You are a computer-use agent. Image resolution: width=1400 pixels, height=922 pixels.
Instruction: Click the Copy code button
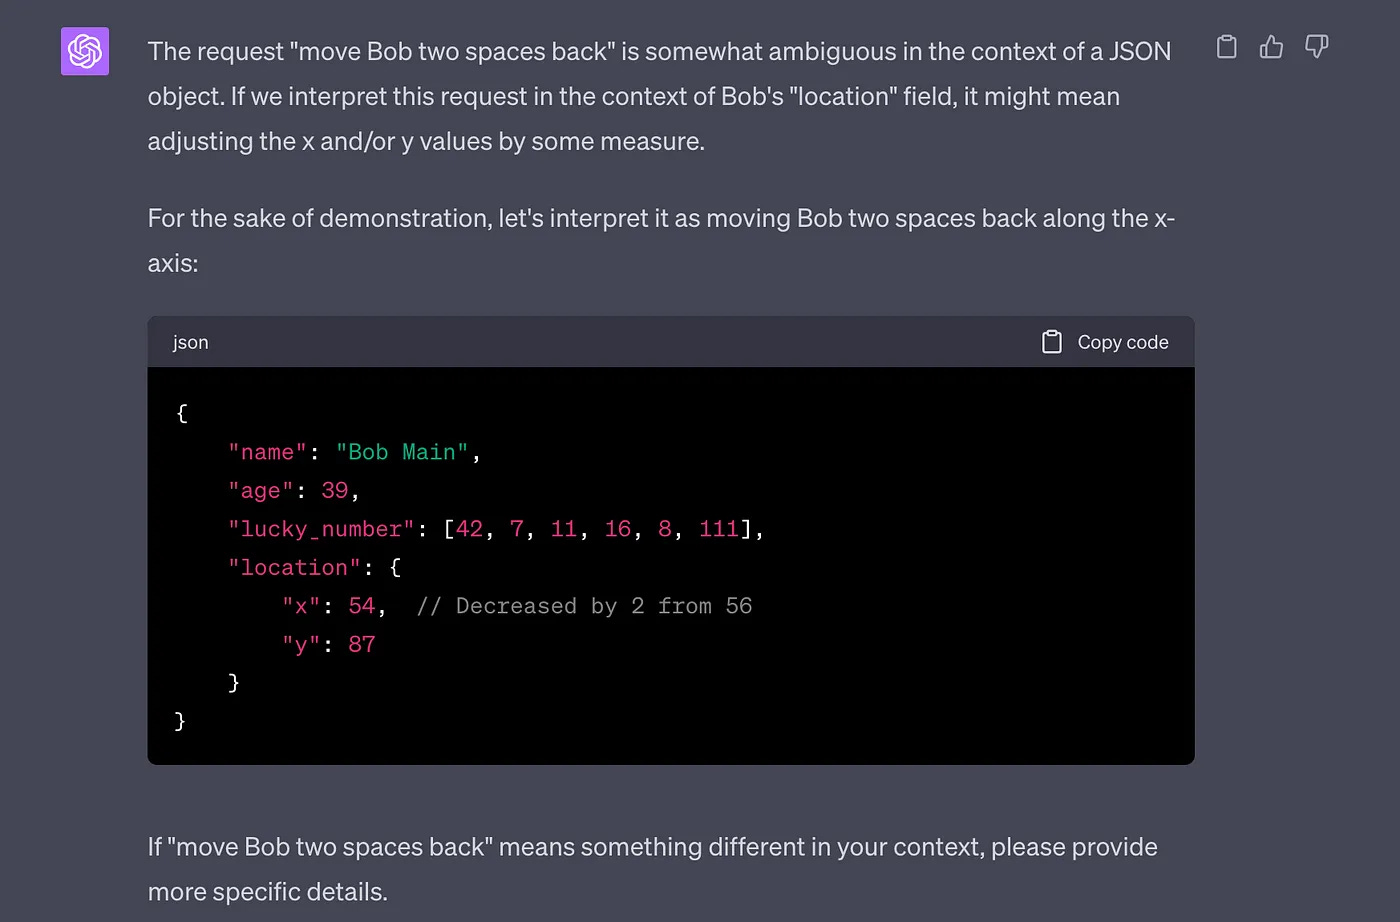1105,342
